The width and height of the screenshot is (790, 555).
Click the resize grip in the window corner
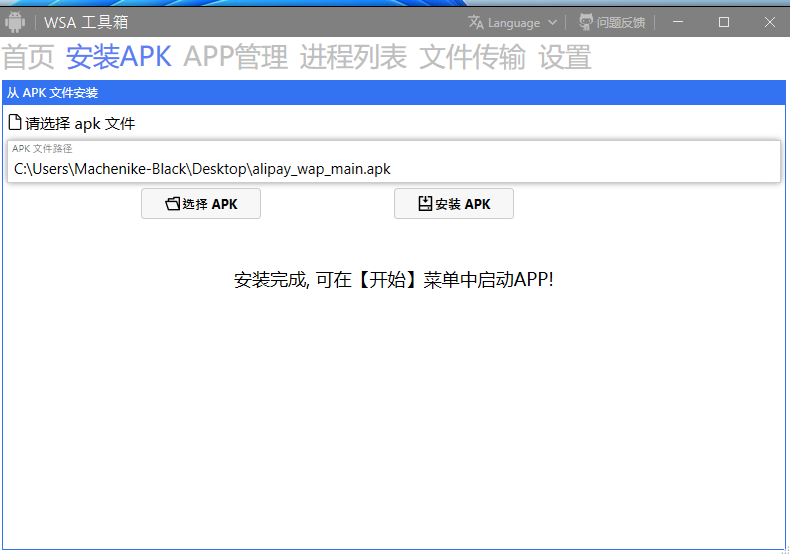pos(785,549)
